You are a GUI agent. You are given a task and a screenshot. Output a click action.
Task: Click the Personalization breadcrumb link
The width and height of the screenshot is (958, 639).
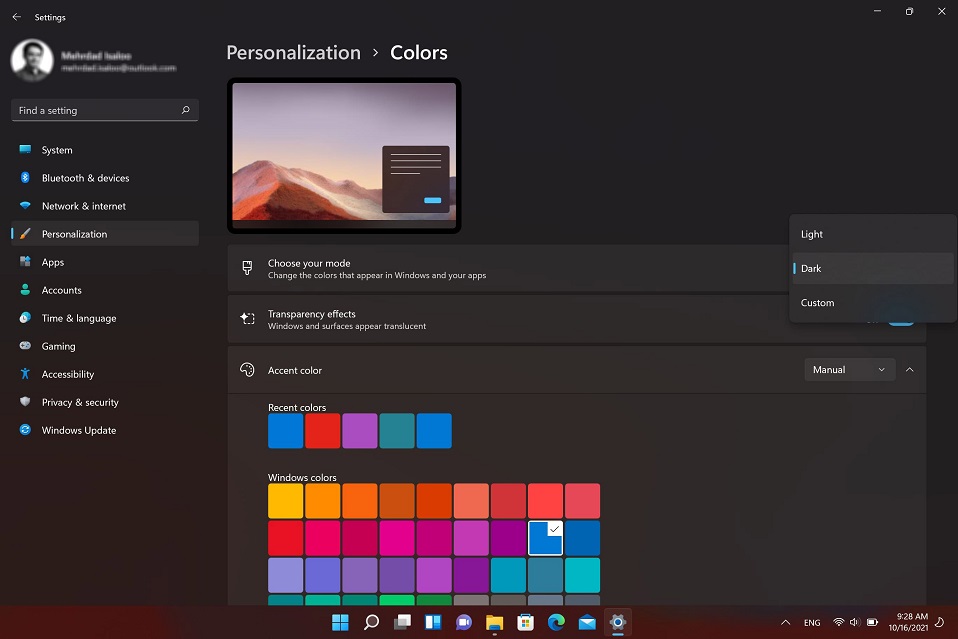[x=293, y=53]
